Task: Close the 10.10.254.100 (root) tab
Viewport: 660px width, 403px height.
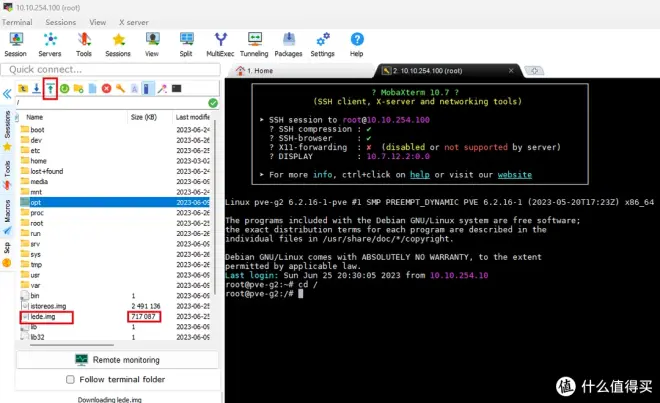Action: [511, 71]
